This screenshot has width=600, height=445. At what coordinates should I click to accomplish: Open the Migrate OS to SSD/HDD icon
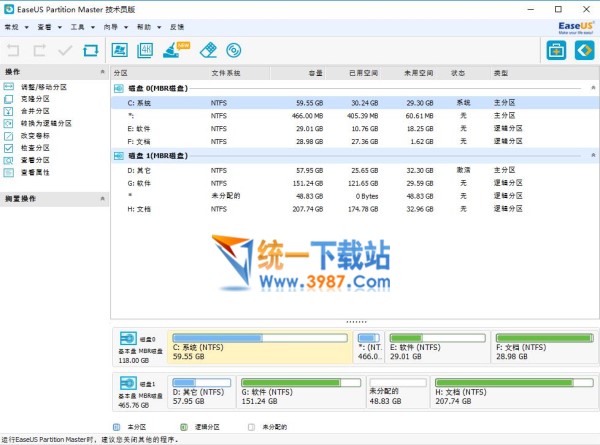(119, 50)
